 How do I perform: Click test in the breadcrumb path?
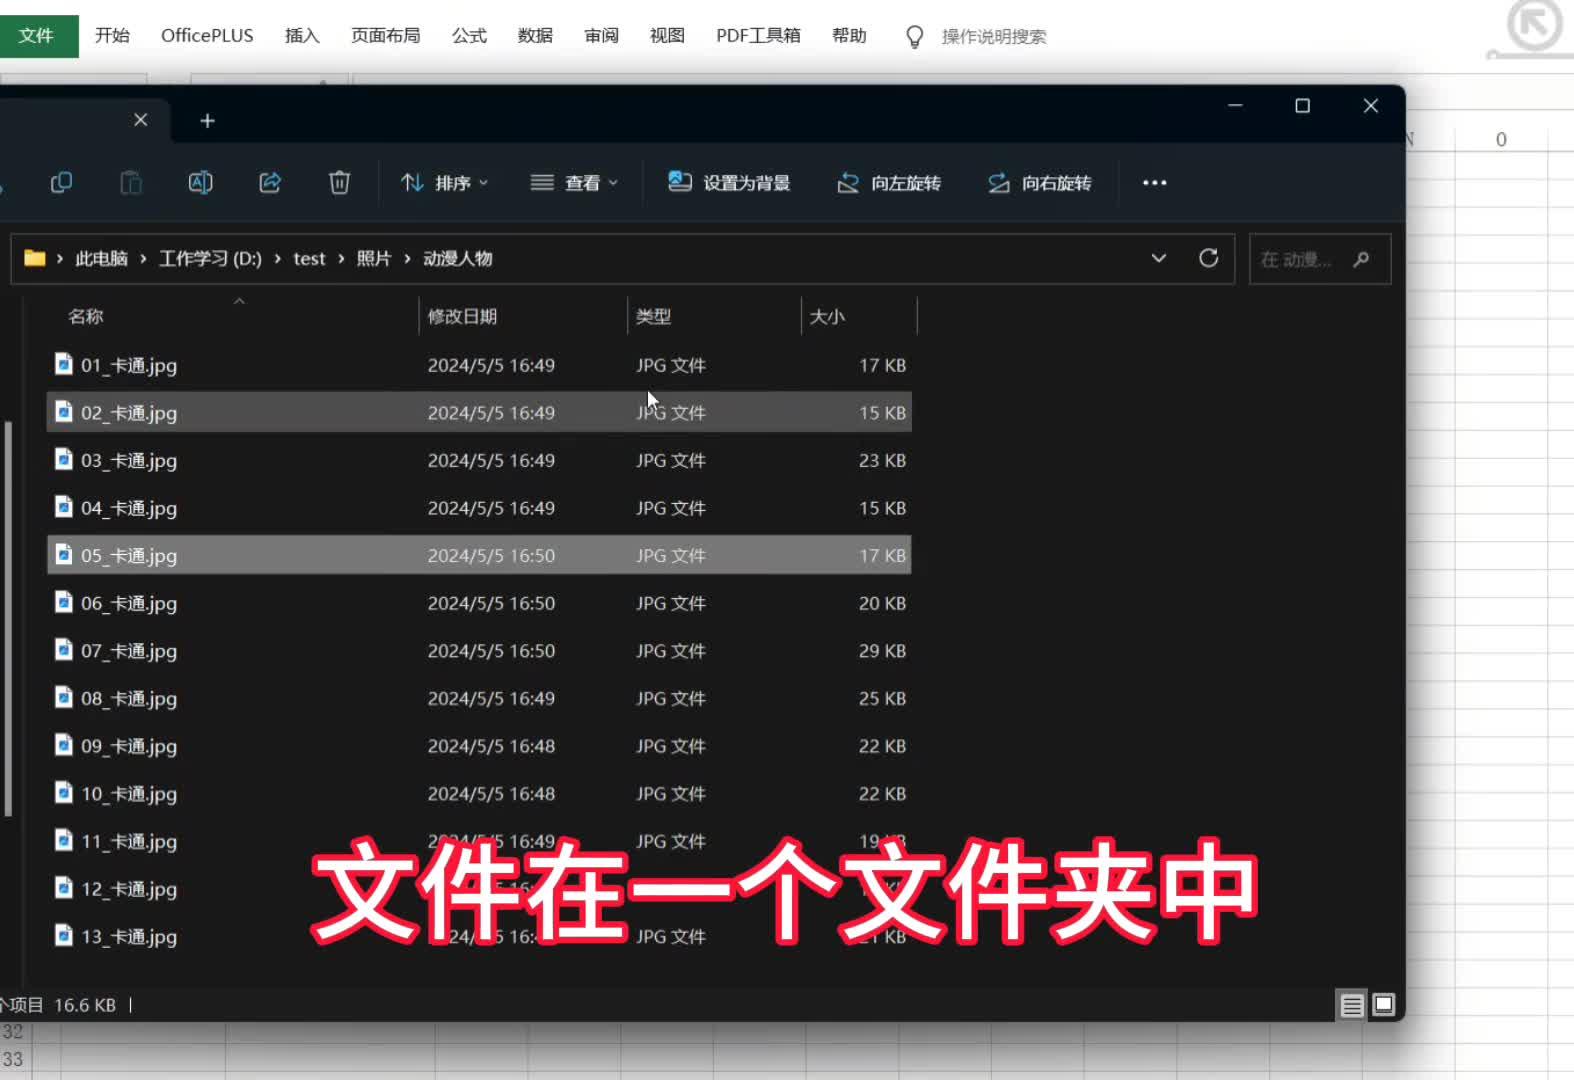(309, 259)
